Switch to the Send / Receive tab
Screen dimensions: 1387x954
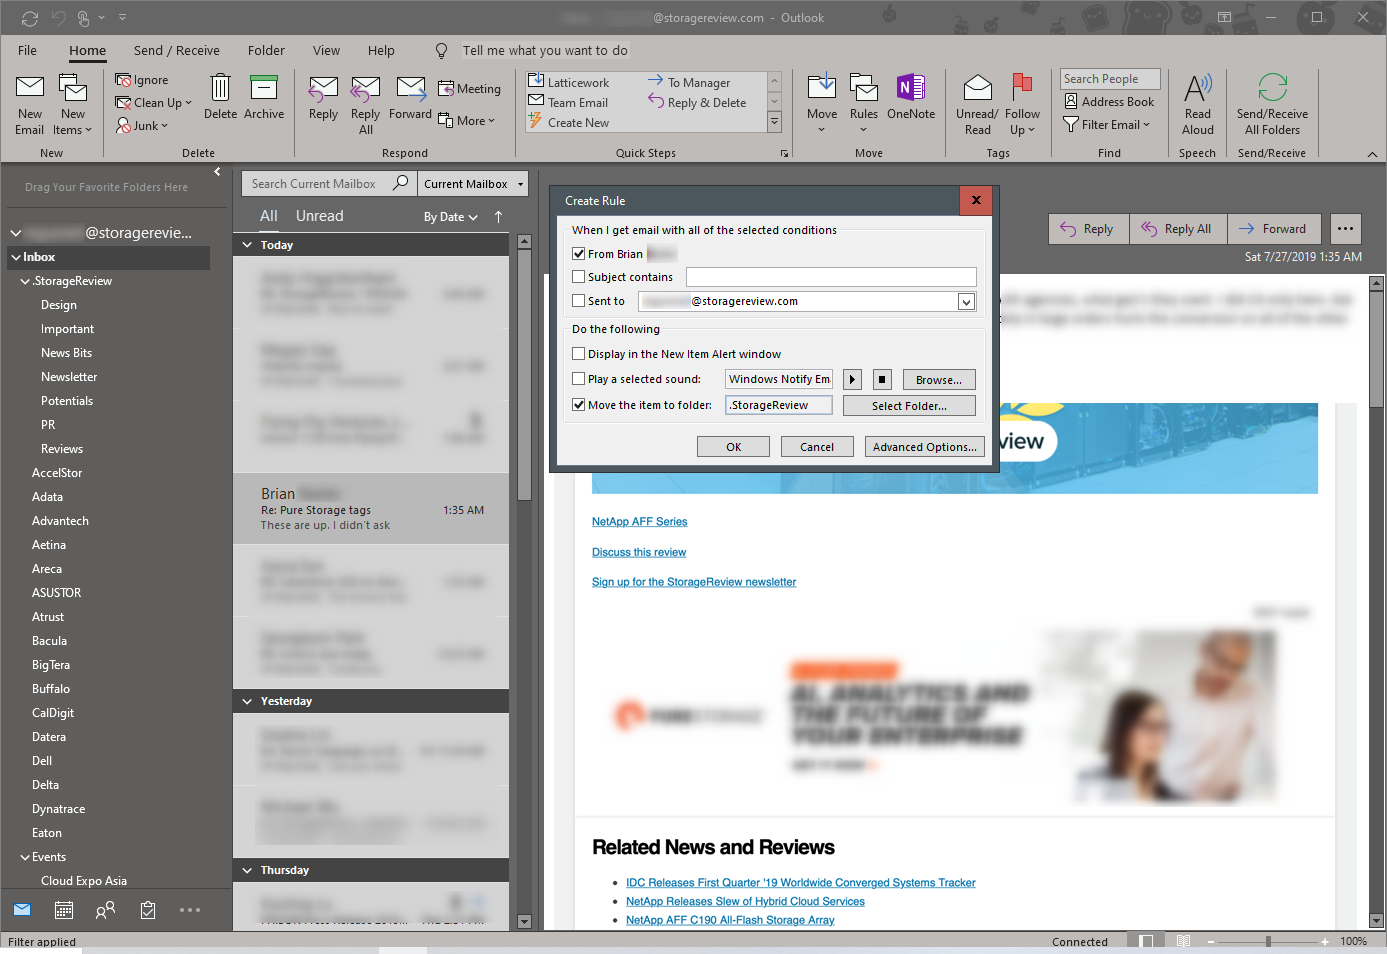(176, 50)
